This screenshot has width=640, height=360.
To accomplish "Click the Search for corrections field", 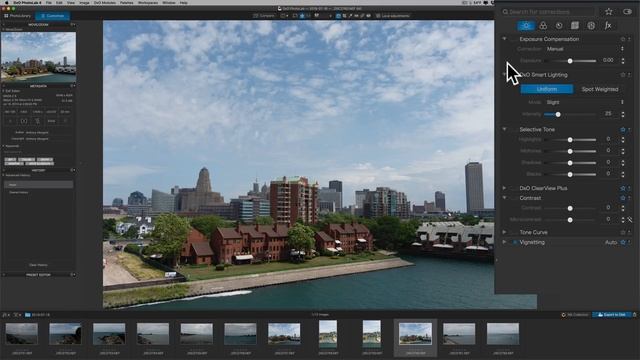I will tap(548, 12).
